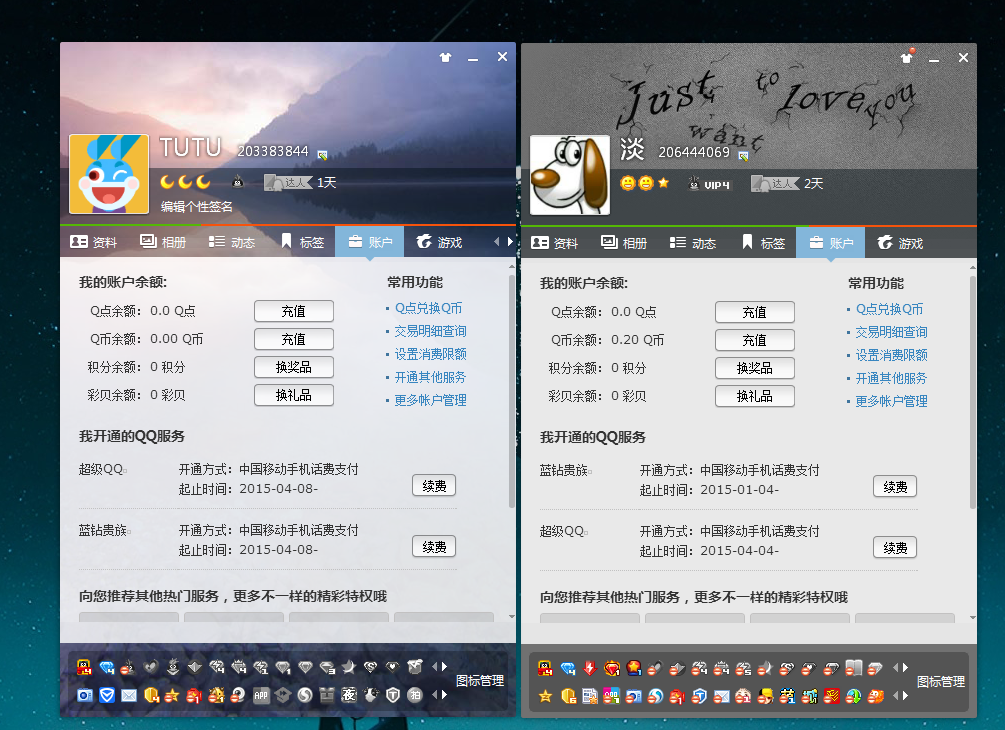Show previous tabs using left arrow in TUTU tab bar
This screenshot has width=1005, height=730.
click(x=496, y=242)
